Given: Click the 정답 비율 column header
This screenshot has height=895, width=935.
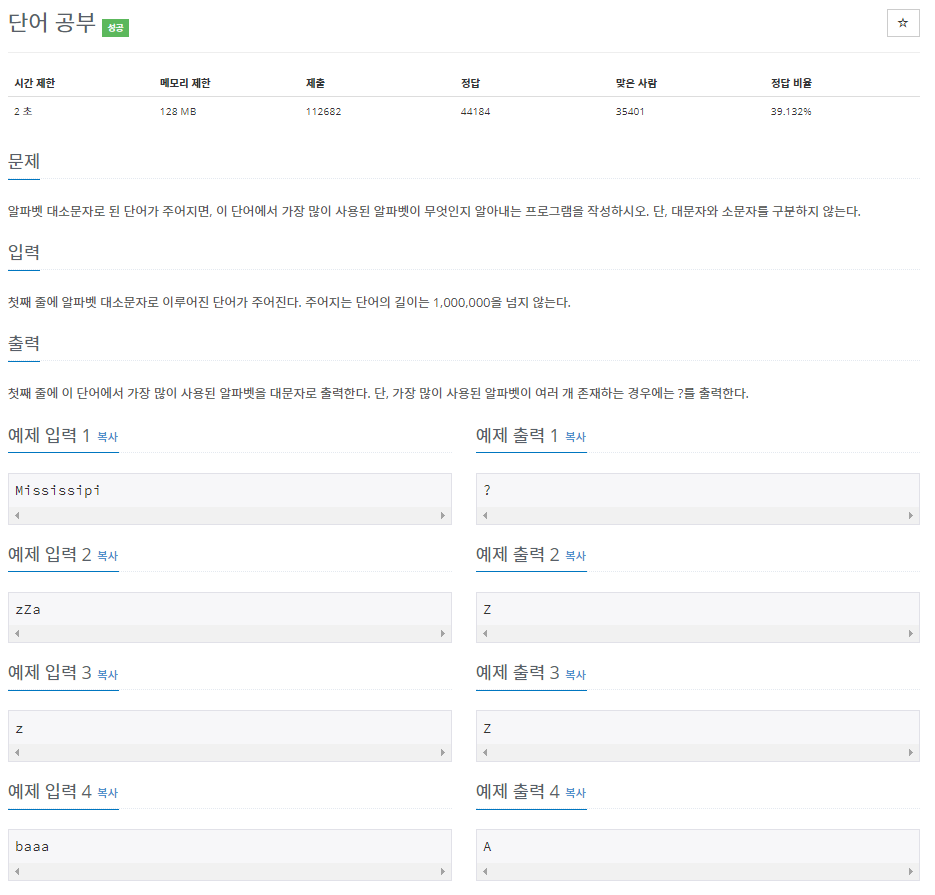Looking at the screenshot, I should tap(791, 83).
